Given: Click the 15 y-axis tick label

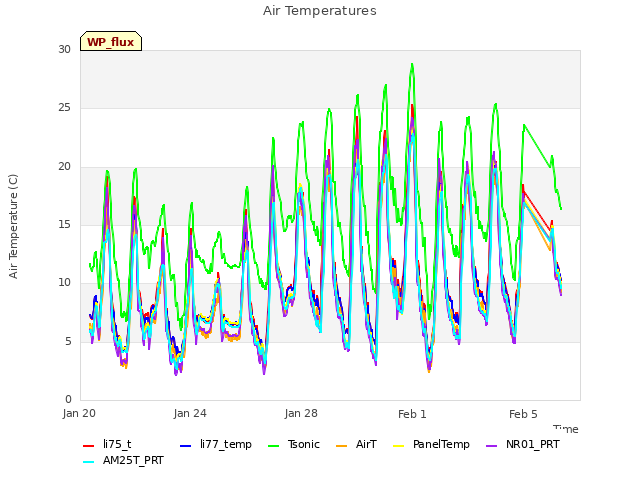Looking at the screenshot, I should click(64, 224).
